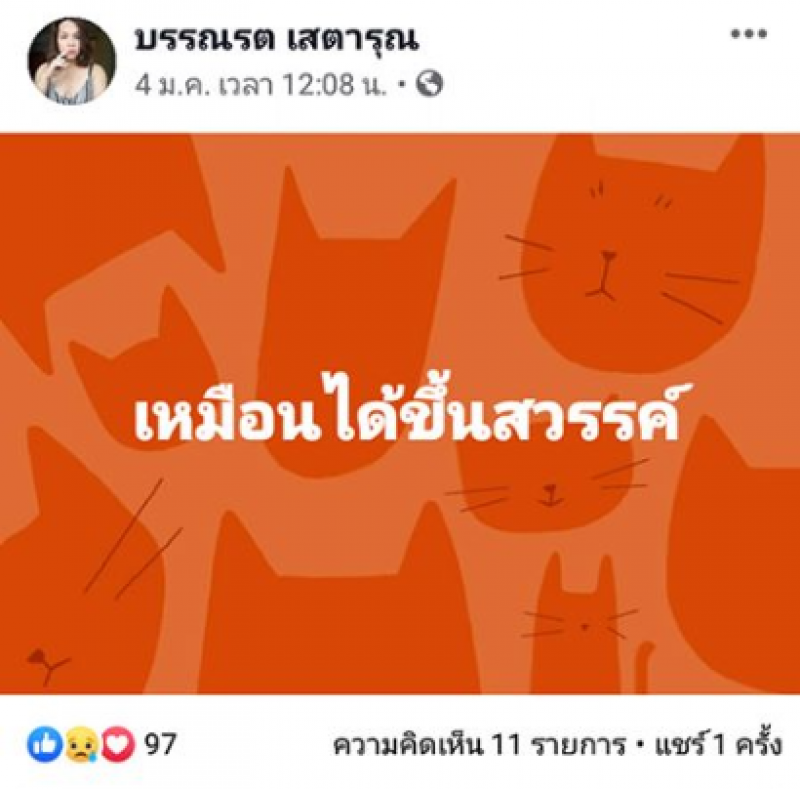Open the circular profile picture of the poster
The image size is (800, 789).
pyautogui.click(x=71, y=61)
